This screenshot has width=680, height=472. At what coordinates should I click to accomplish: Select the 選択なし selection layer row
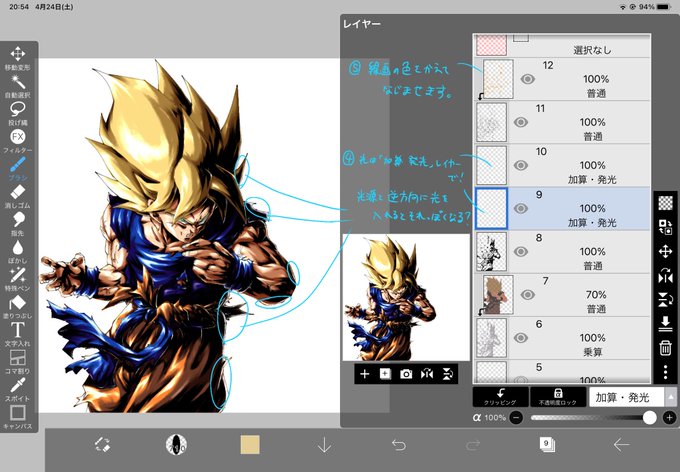562,46
